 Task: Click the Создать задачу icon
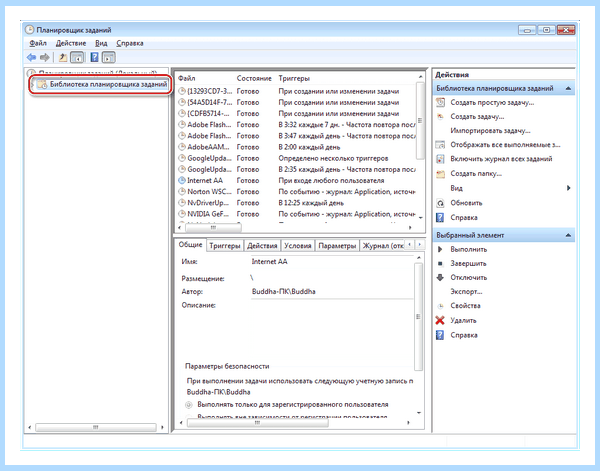pyautogui.click(x=440, y=117)
